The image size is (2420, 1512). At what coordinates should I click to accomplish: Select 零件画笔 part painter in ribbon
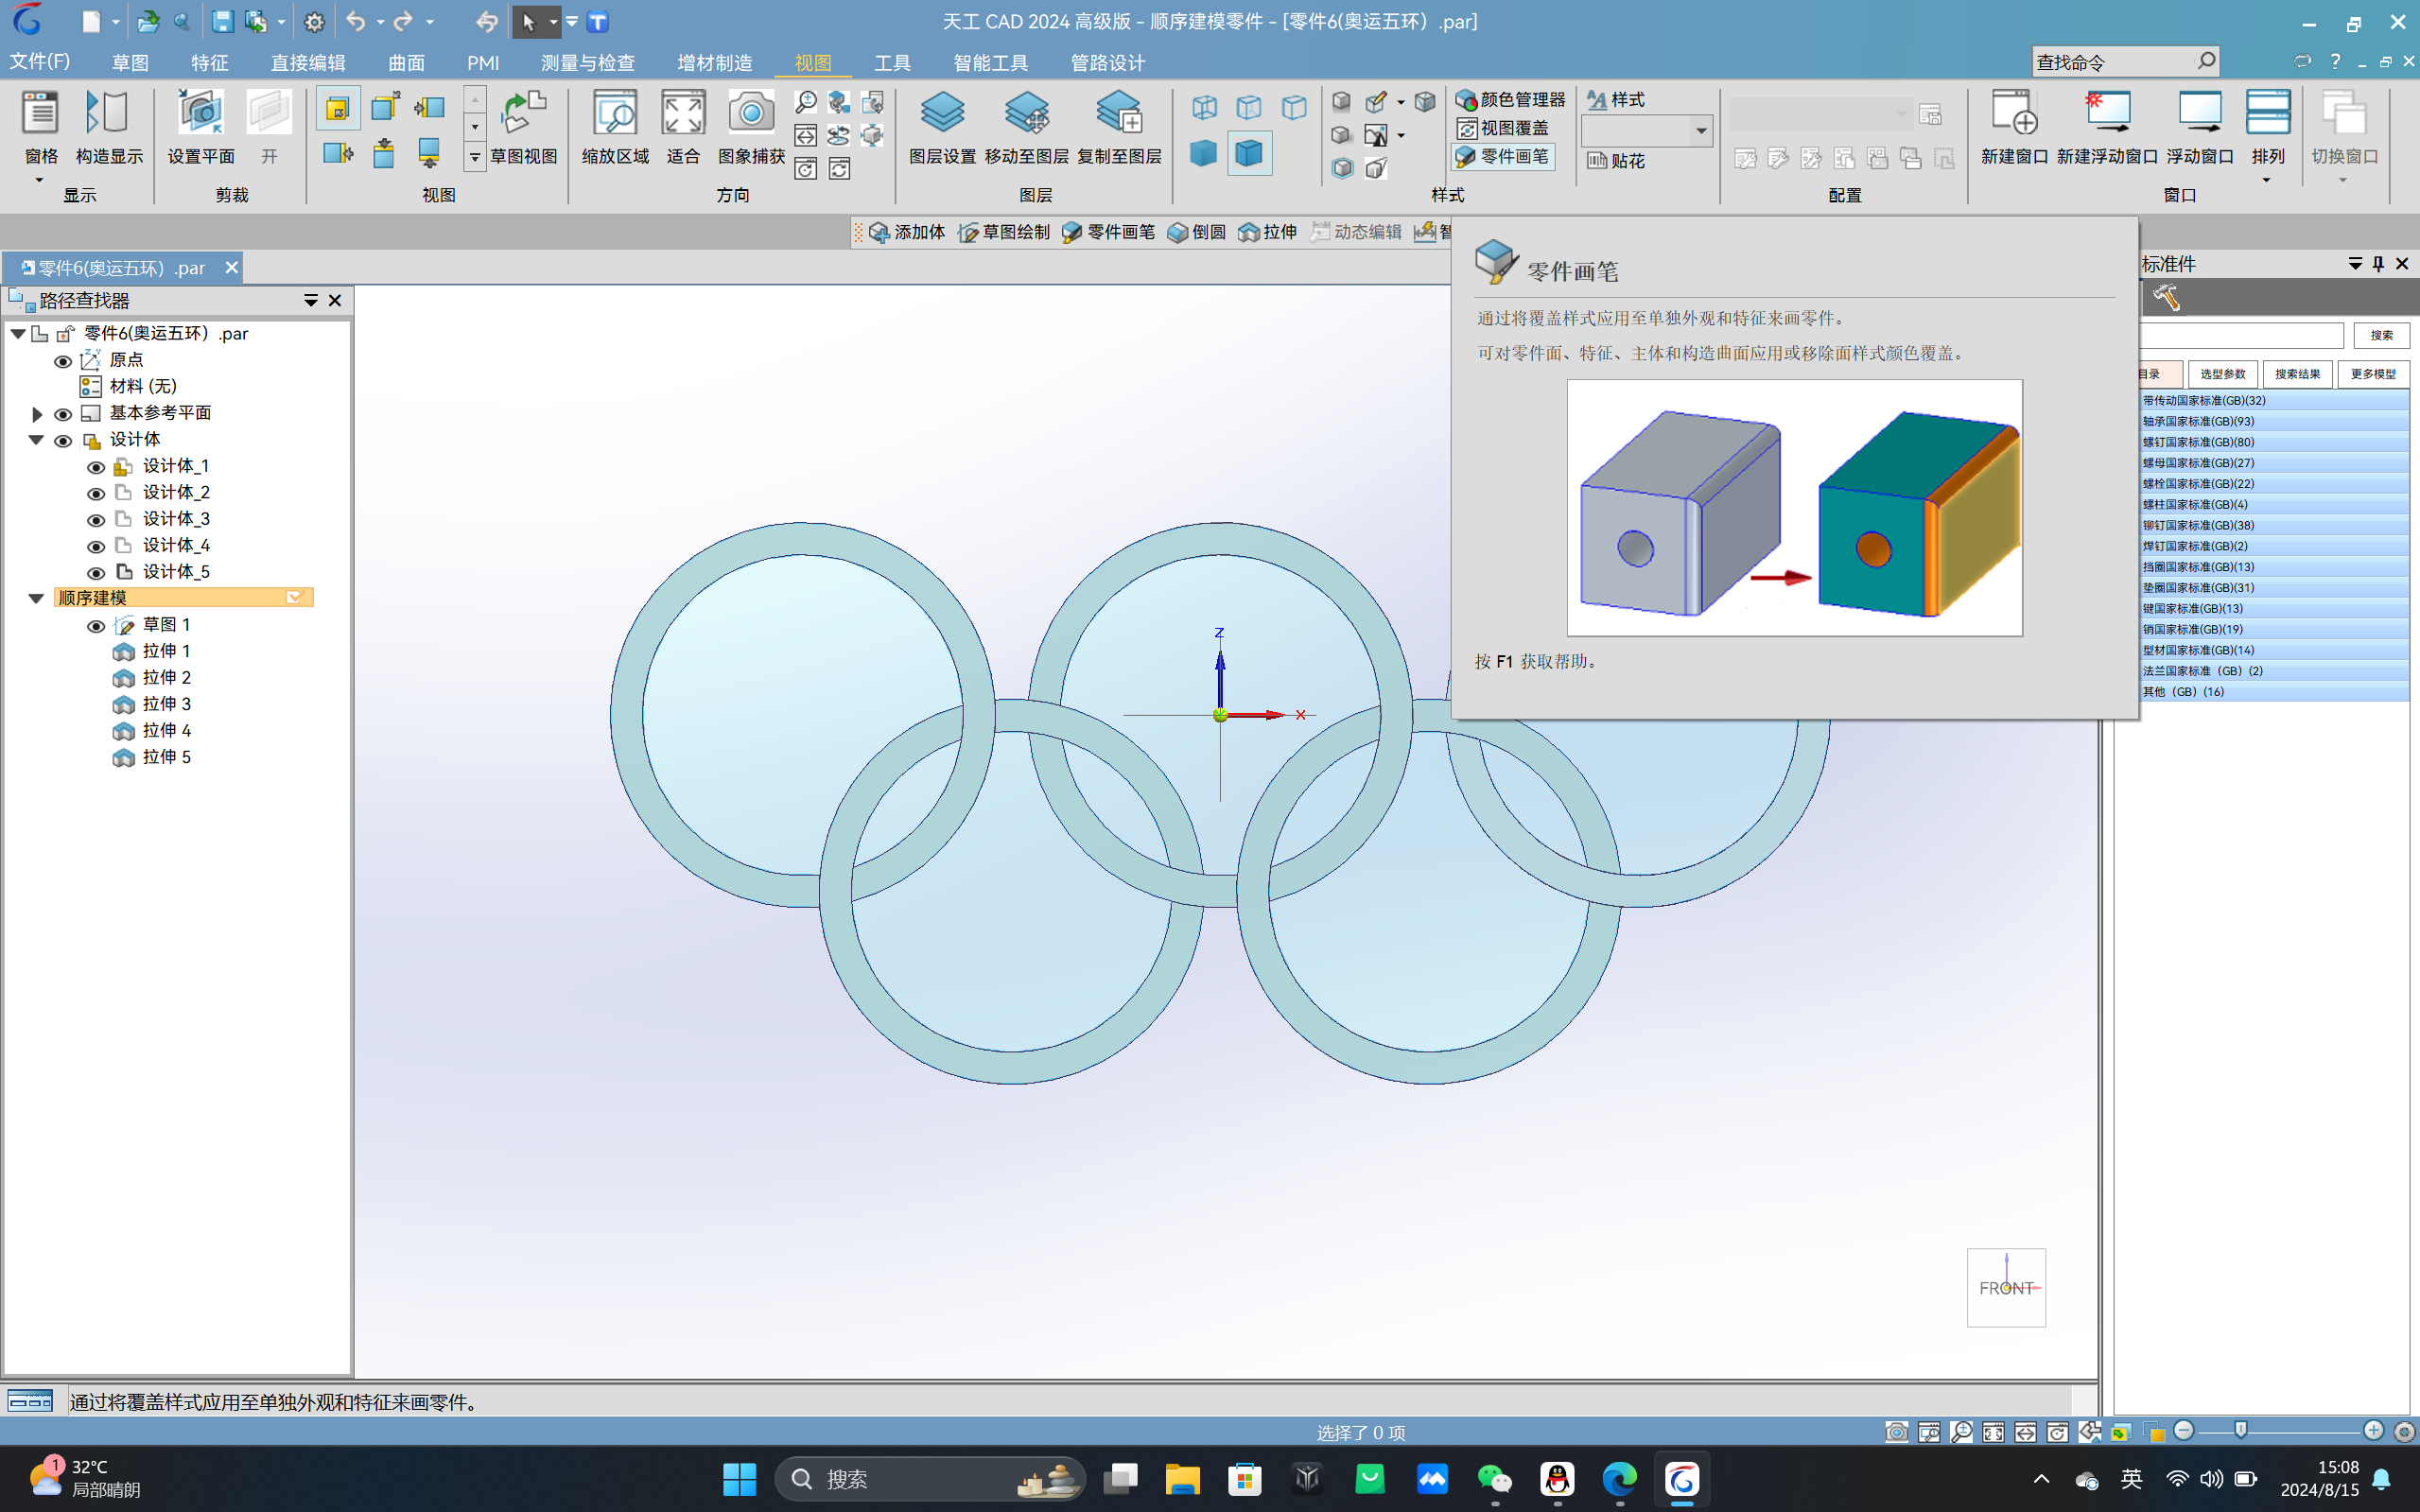pos(1503,156)
